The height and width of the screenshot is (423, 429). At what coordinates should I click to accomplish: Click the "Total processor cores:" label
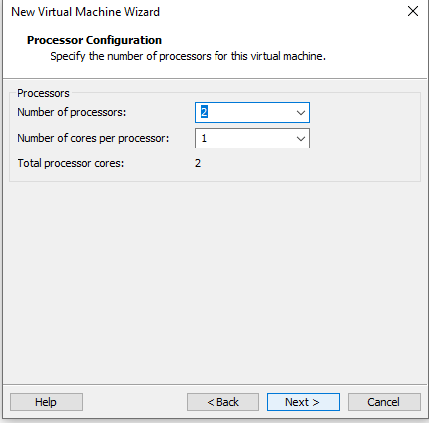point(71,163)
